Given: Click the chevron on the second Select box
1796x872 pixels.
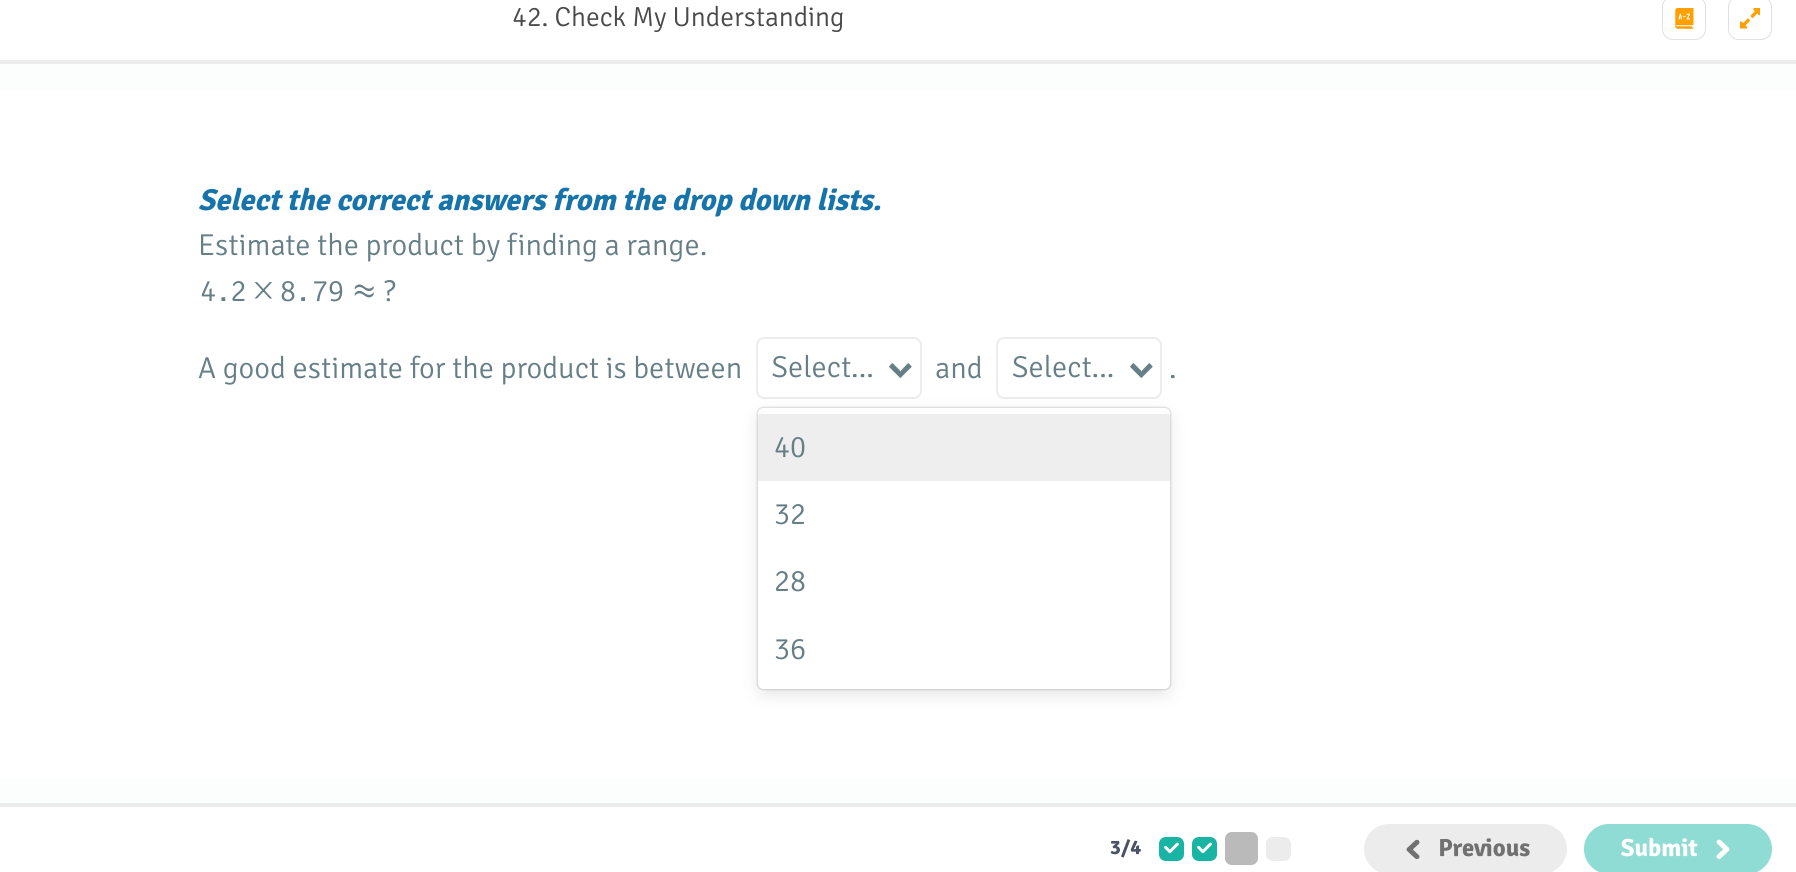Looking at the screenshot, I should [x=1141, y=369].
